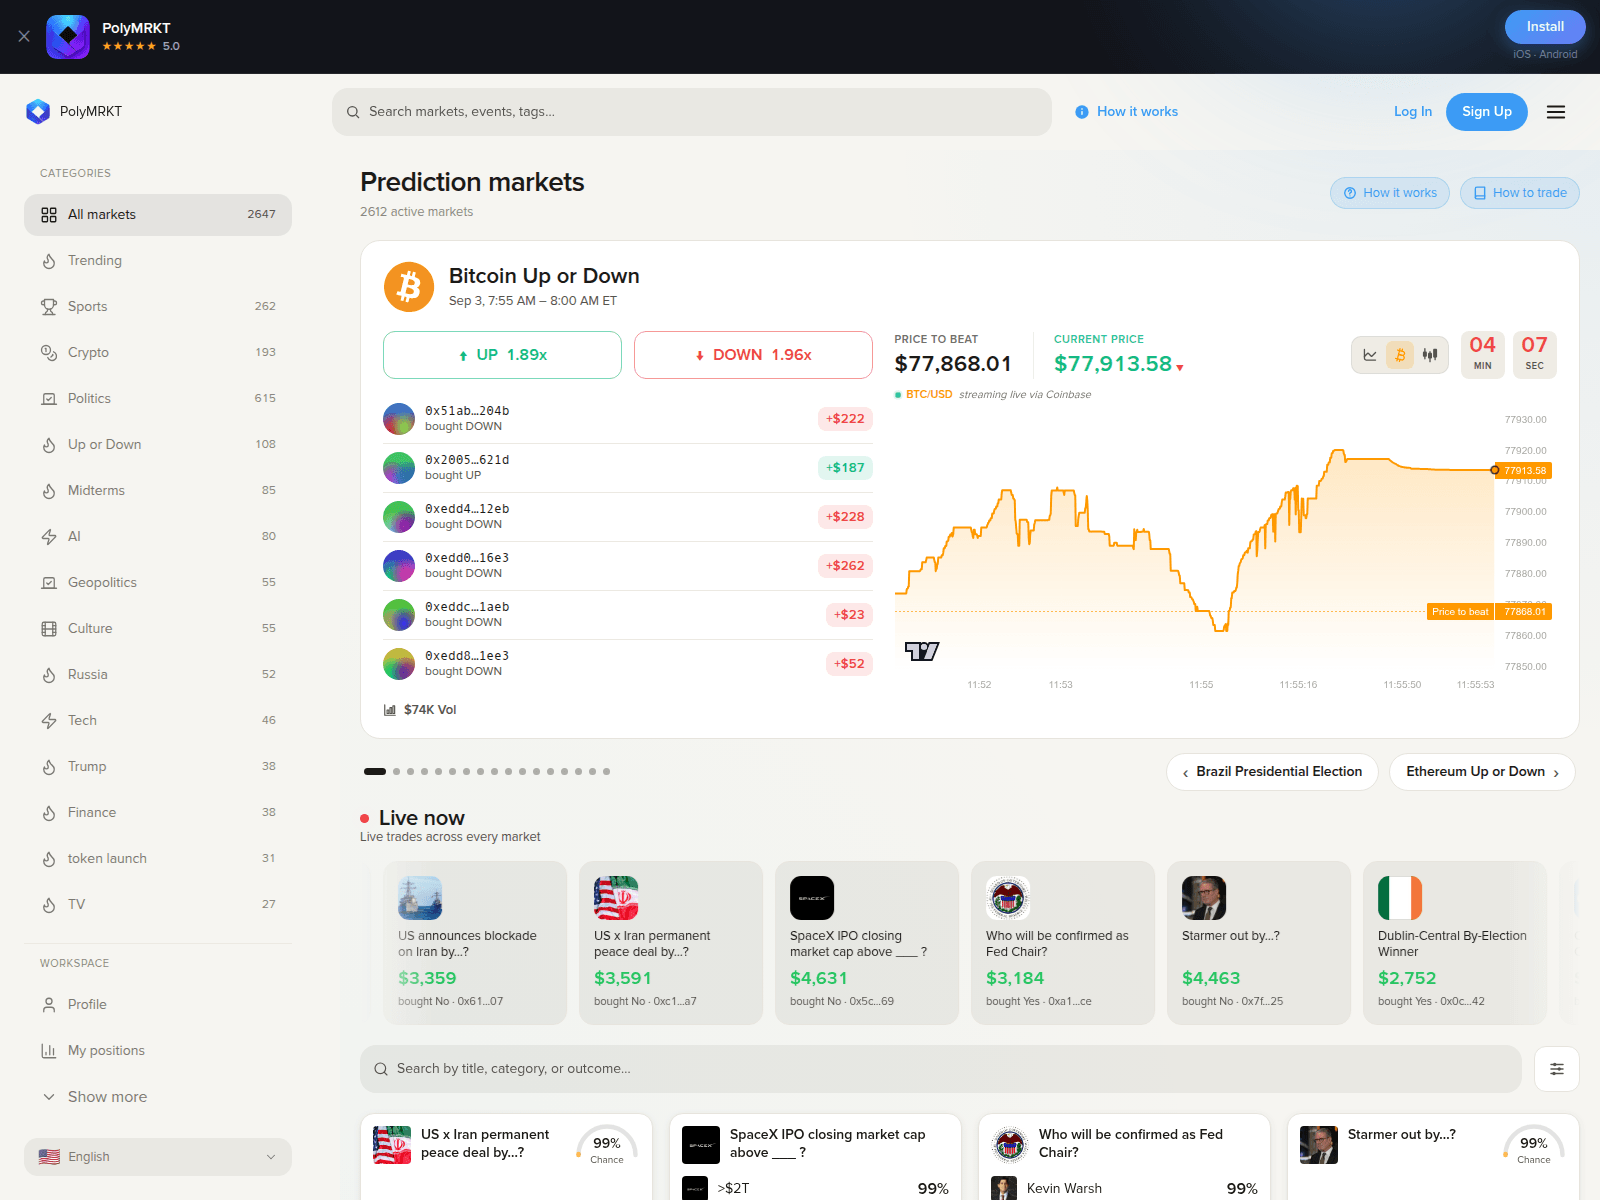Click the Tech lightning icon

(x=49, y=721)
